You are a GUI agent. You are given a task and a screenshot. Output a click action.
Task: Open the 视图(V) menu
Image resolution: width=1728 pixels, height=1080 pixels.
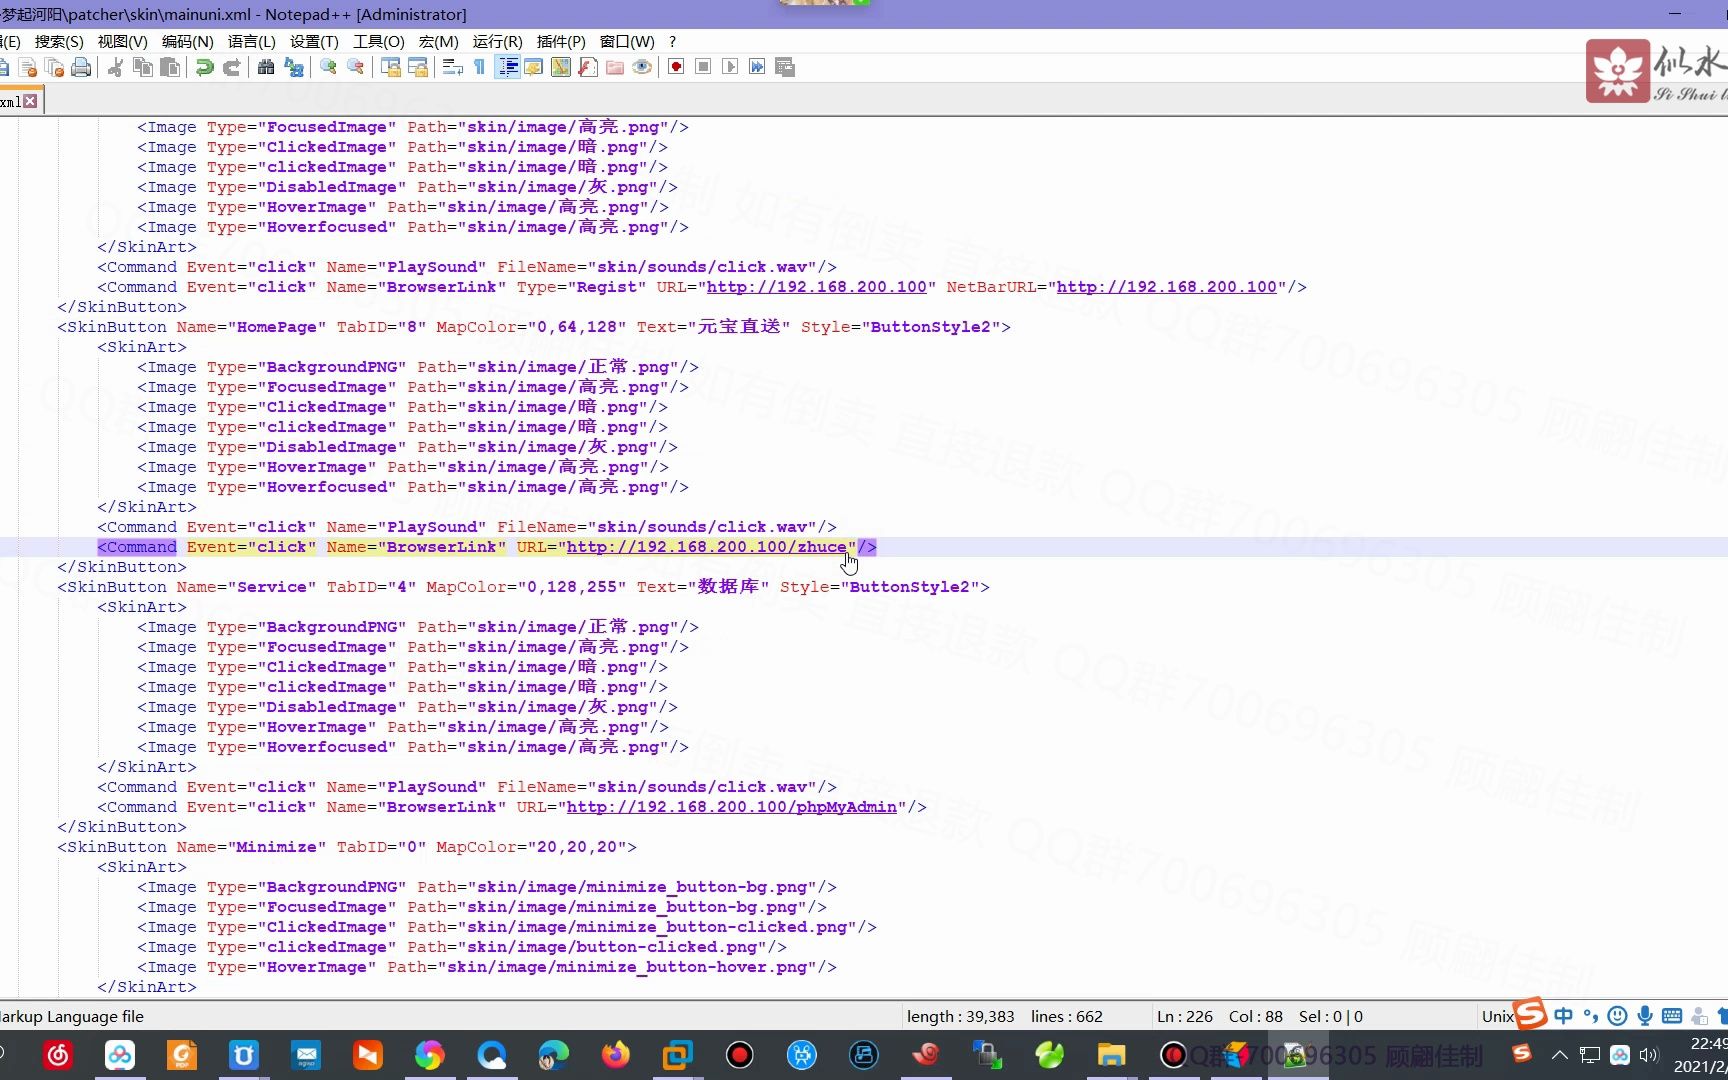point(122,41)
